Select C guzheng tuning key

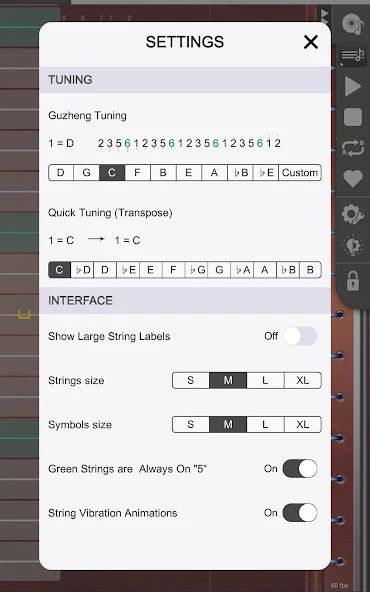112,173
